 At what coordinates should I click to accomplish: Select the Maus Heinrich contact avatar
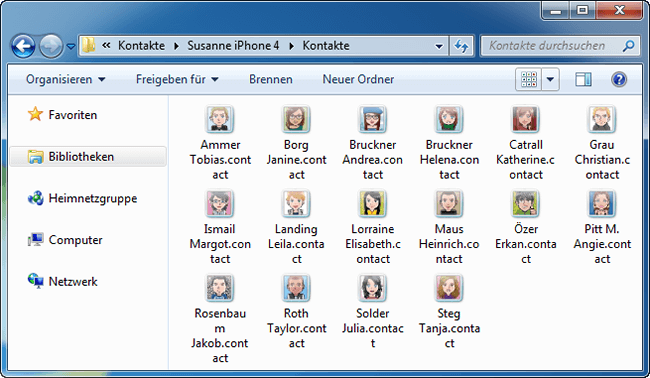(x=449, y=204)
